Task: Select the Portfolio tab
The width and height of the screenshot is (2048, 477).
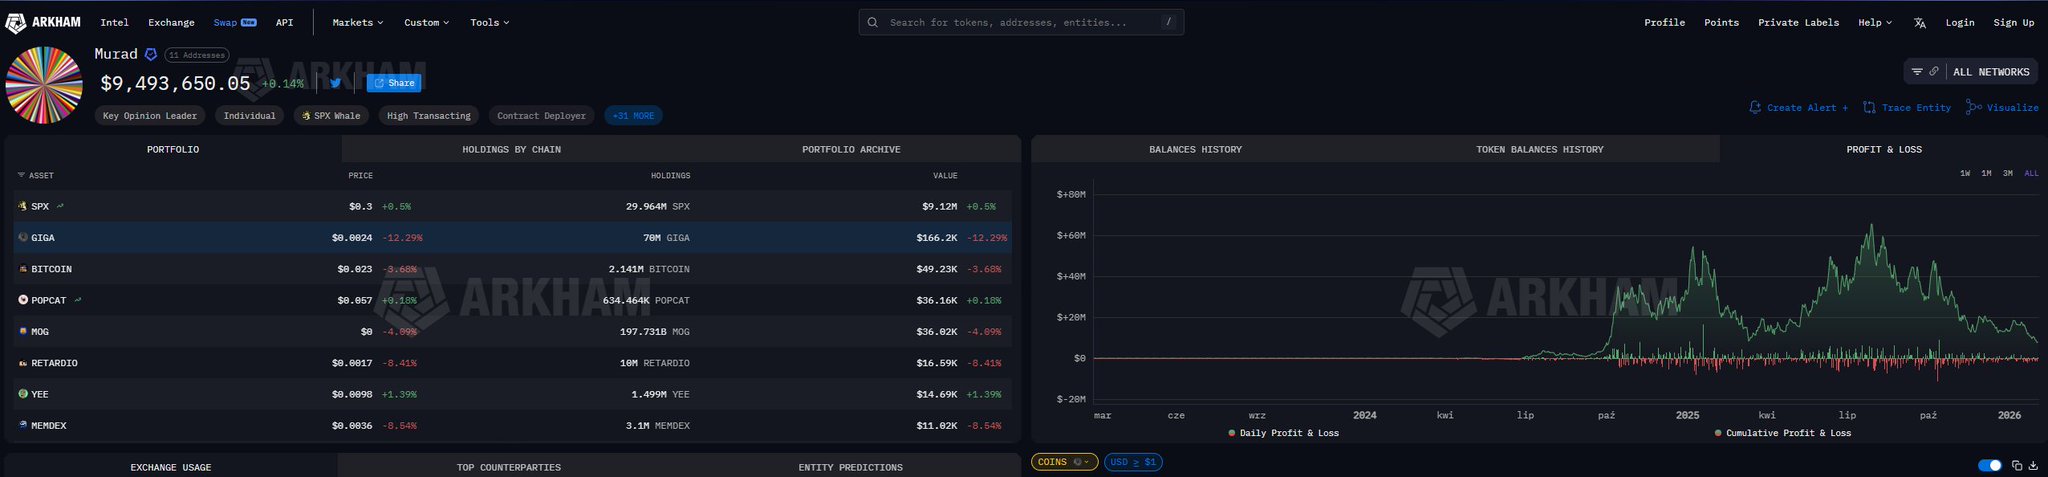Action: pos(173,149)
